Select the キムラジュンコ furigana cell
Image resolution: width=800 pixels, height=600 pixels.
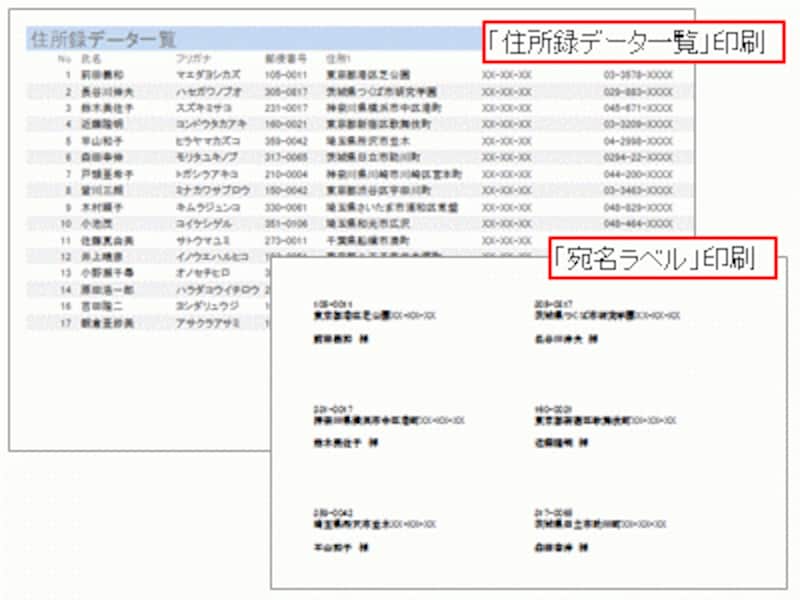click(x=208, y=207)
